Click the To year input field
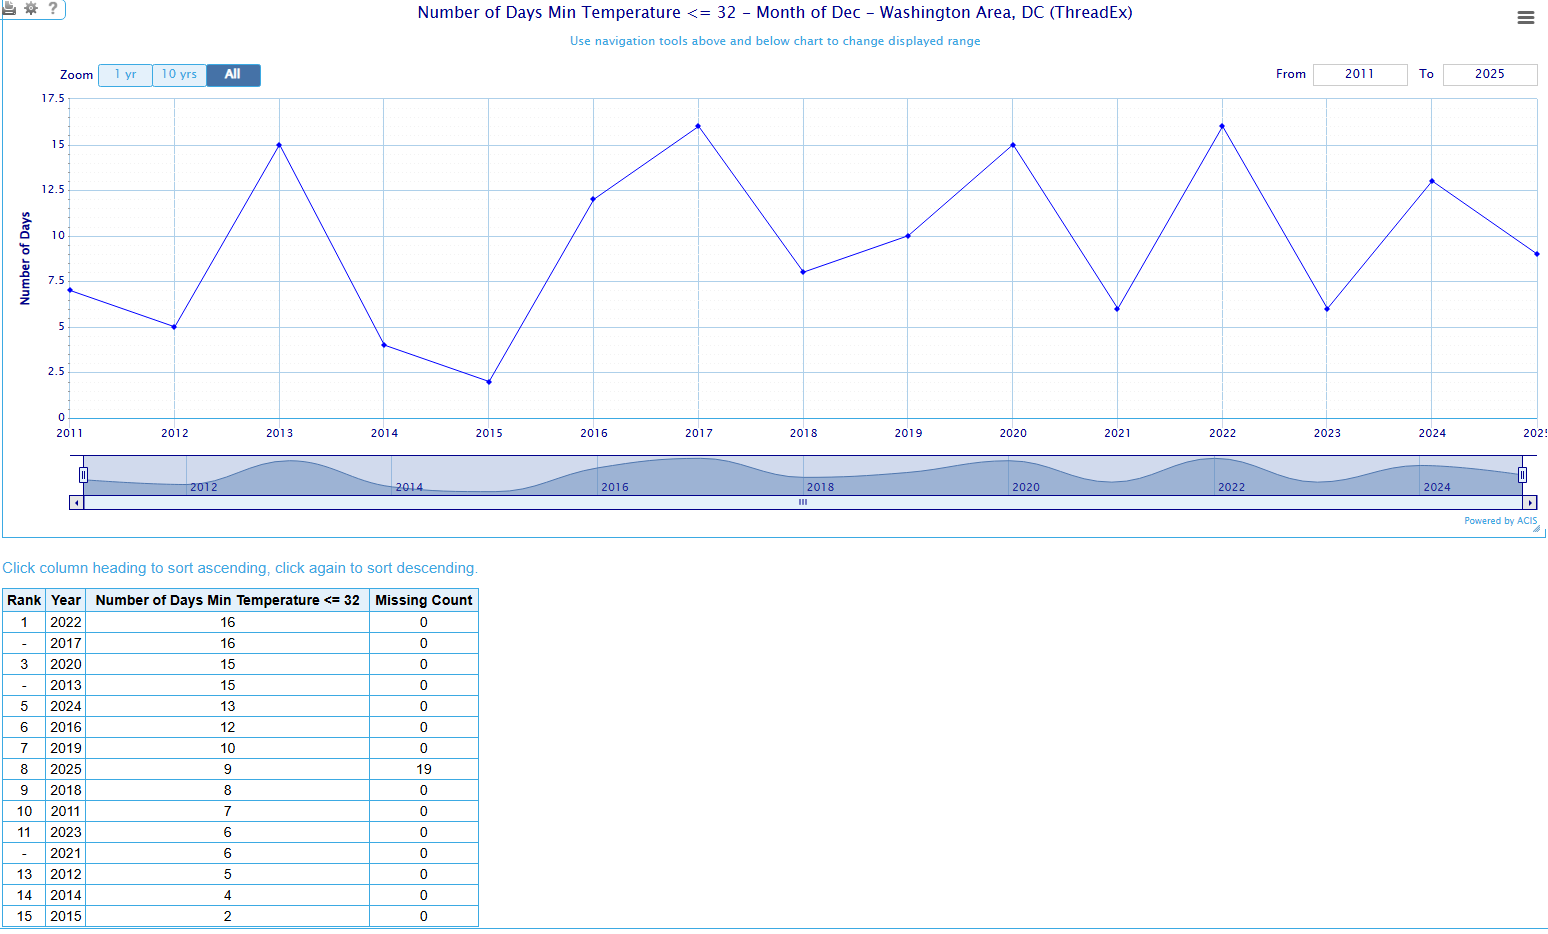The width and height of the screenshot is (1548, 934). click(1489, 75)
